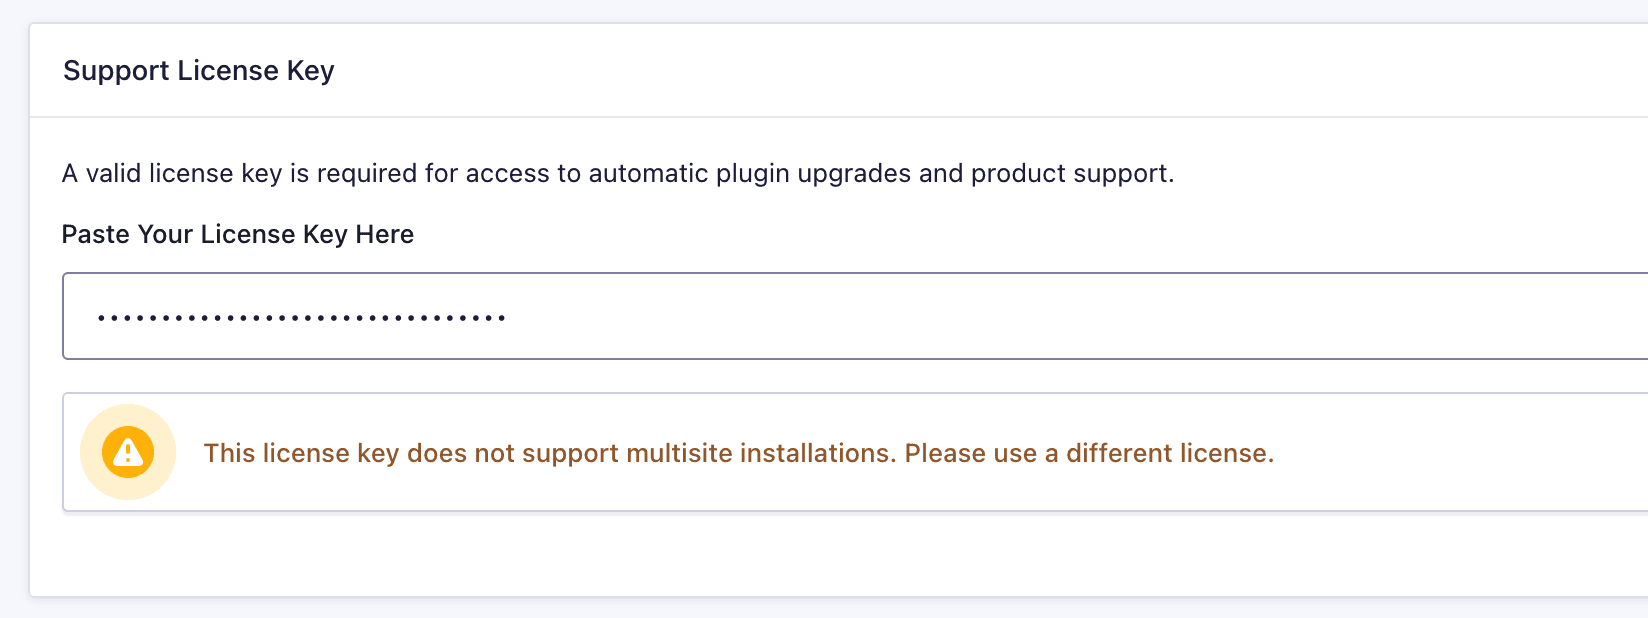Click the Paste Your License Key Here label

click(238, 234)
